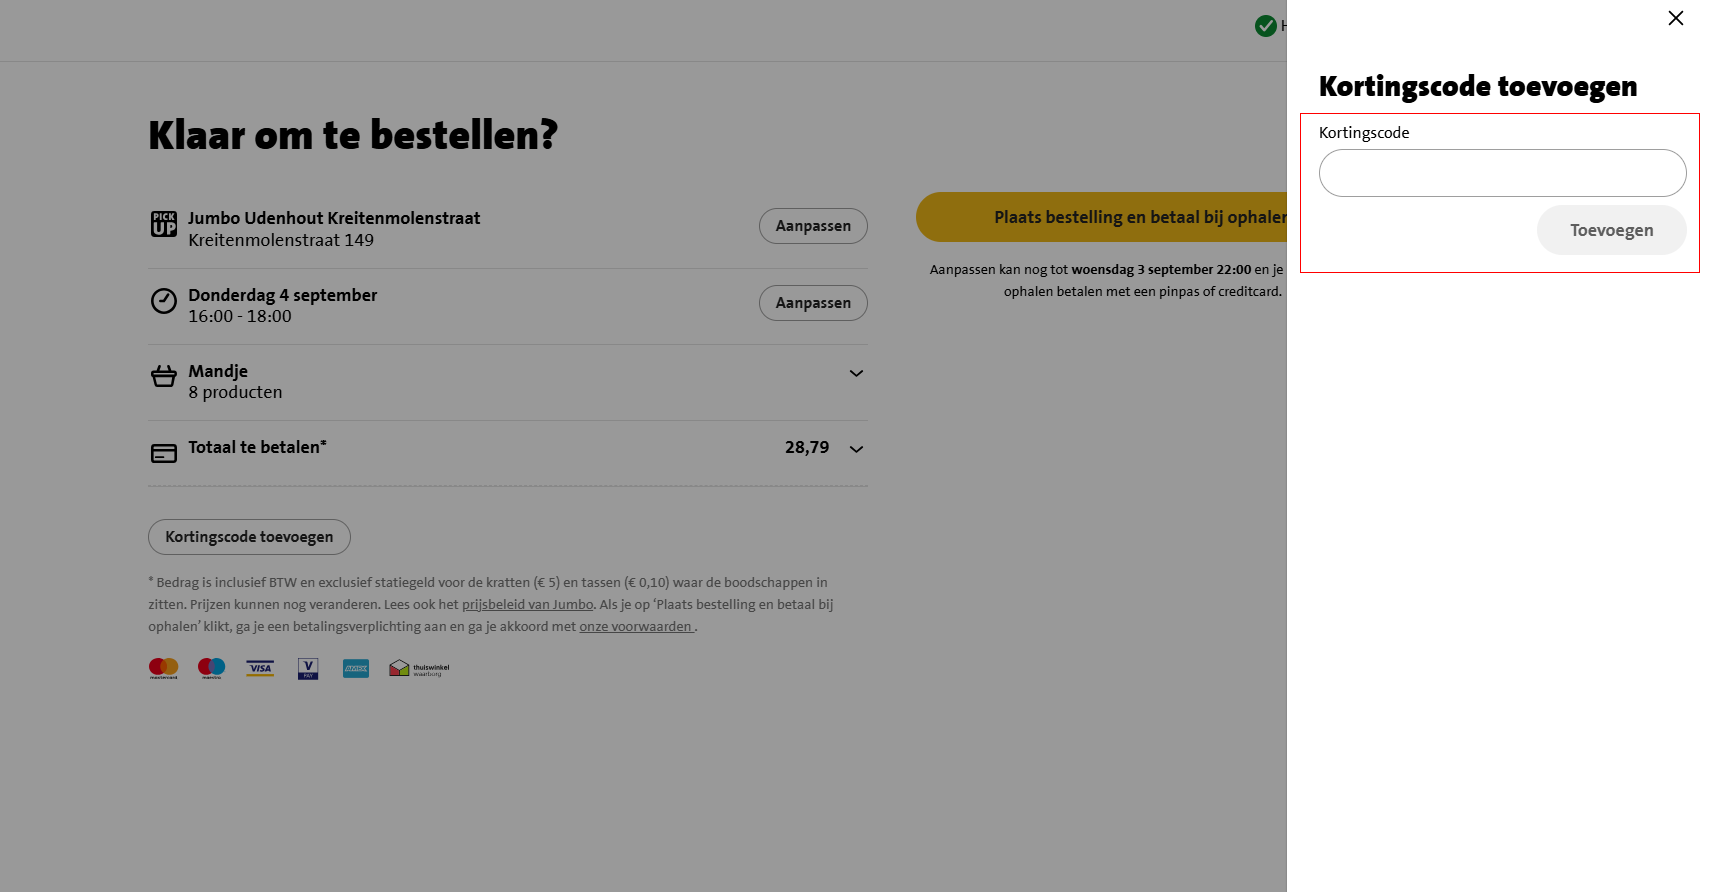
Task: Click Aanpassen for the 16:00 - 18:00 timeslot
Action: [812, 303]
